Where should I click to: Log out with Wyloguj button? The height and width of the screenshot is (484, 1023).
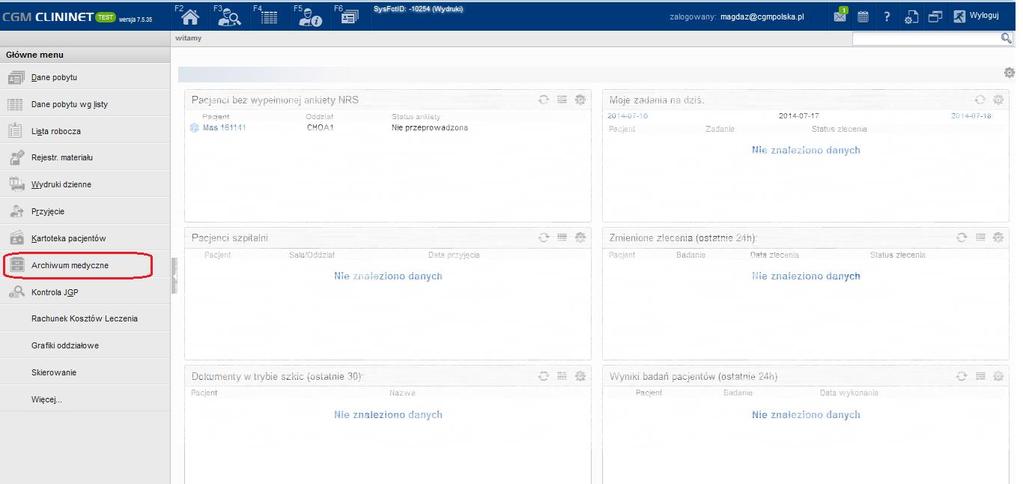click(x=976, y=16)
